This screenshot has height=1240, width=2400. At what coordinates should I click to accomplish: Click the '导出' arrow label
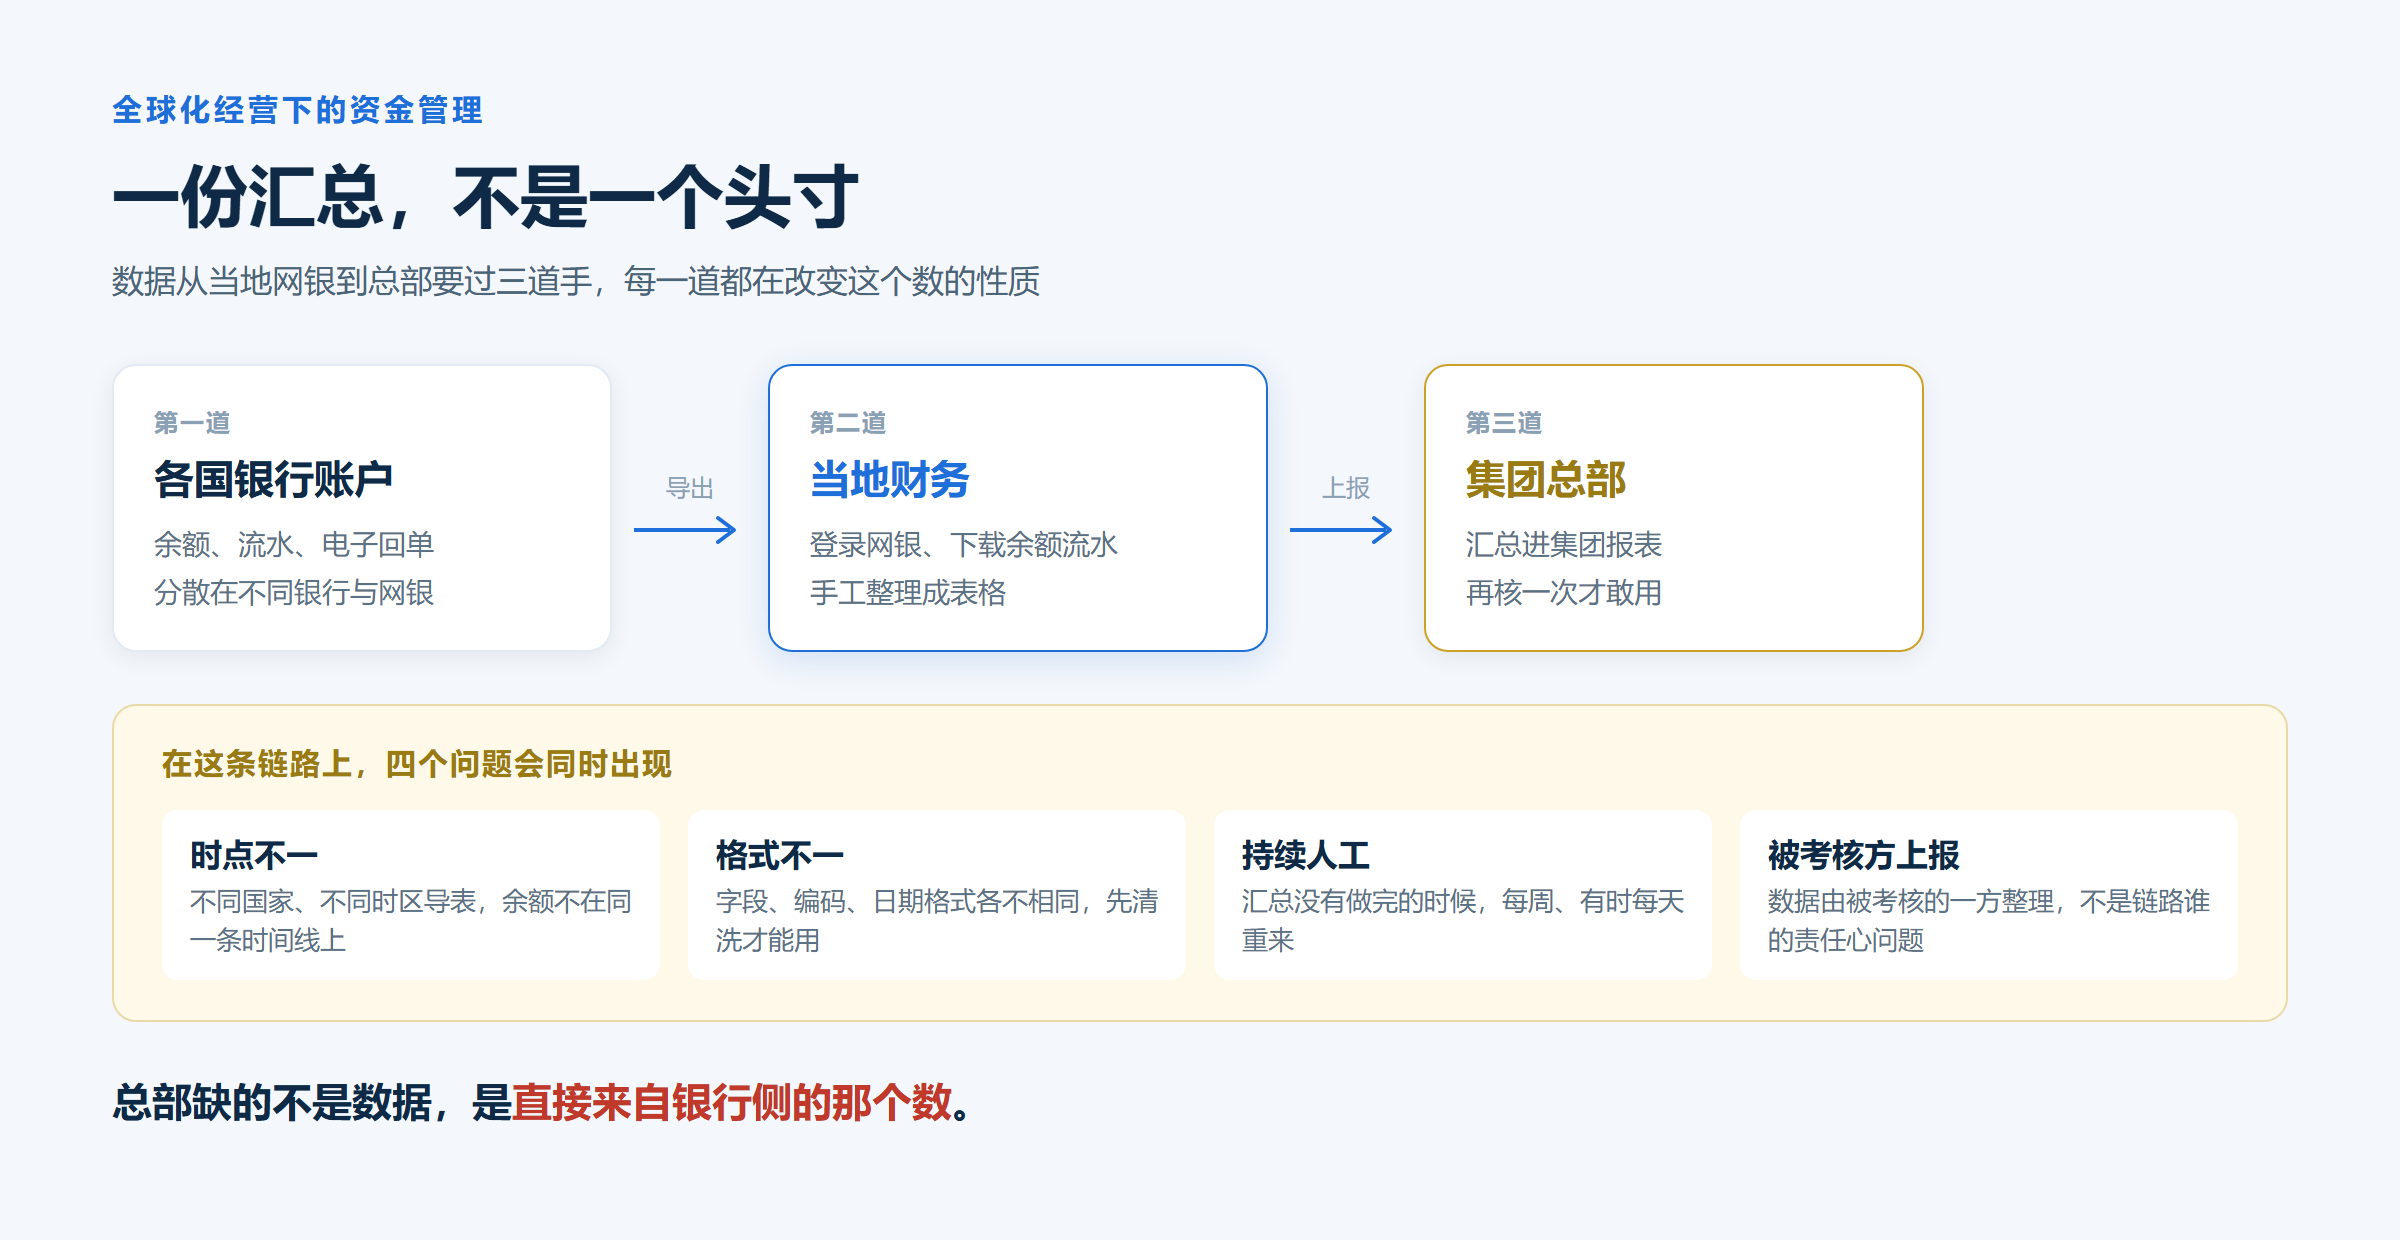690,488
